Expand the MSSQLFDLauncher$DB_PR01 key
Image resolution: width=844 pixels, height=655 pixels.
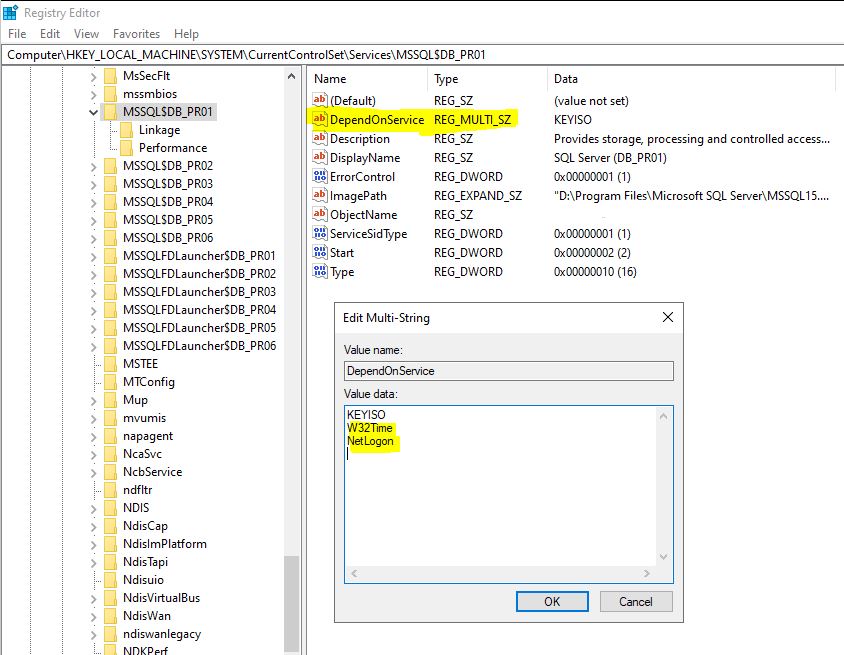[x=93, y=256]
